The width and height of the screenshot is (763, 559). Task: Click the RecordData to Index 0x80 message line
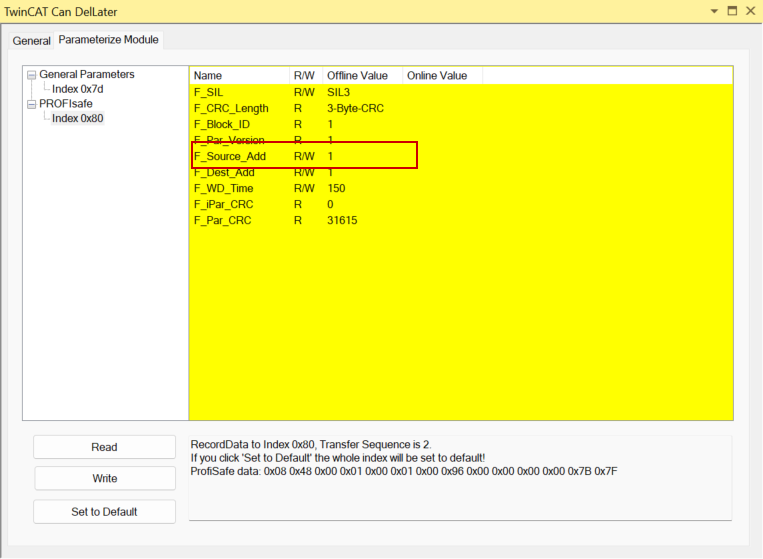pos(311,444)
